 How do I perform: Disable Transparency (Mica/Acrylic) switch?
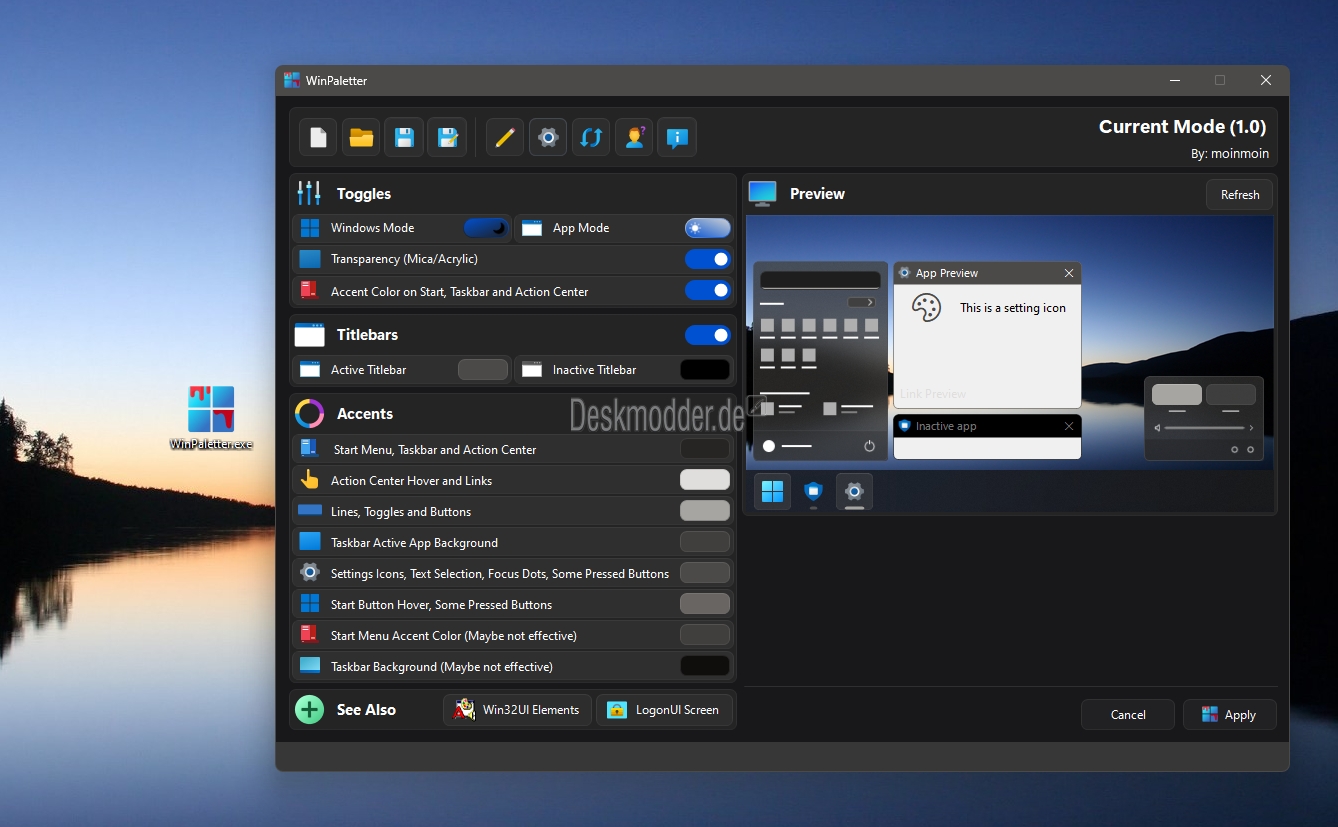coord(708,259)
